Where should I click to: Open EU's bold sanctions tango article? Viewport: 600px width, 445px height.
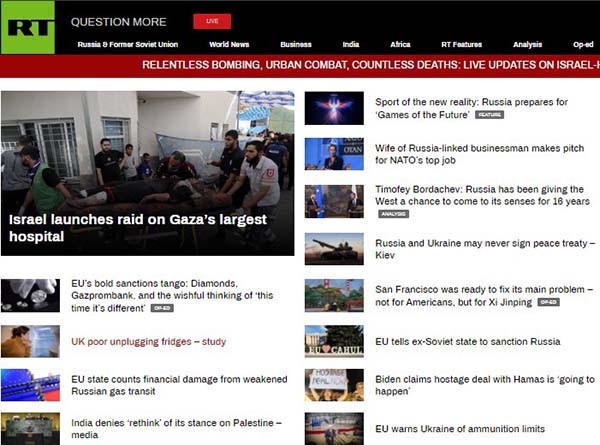[x=172, y=295]
